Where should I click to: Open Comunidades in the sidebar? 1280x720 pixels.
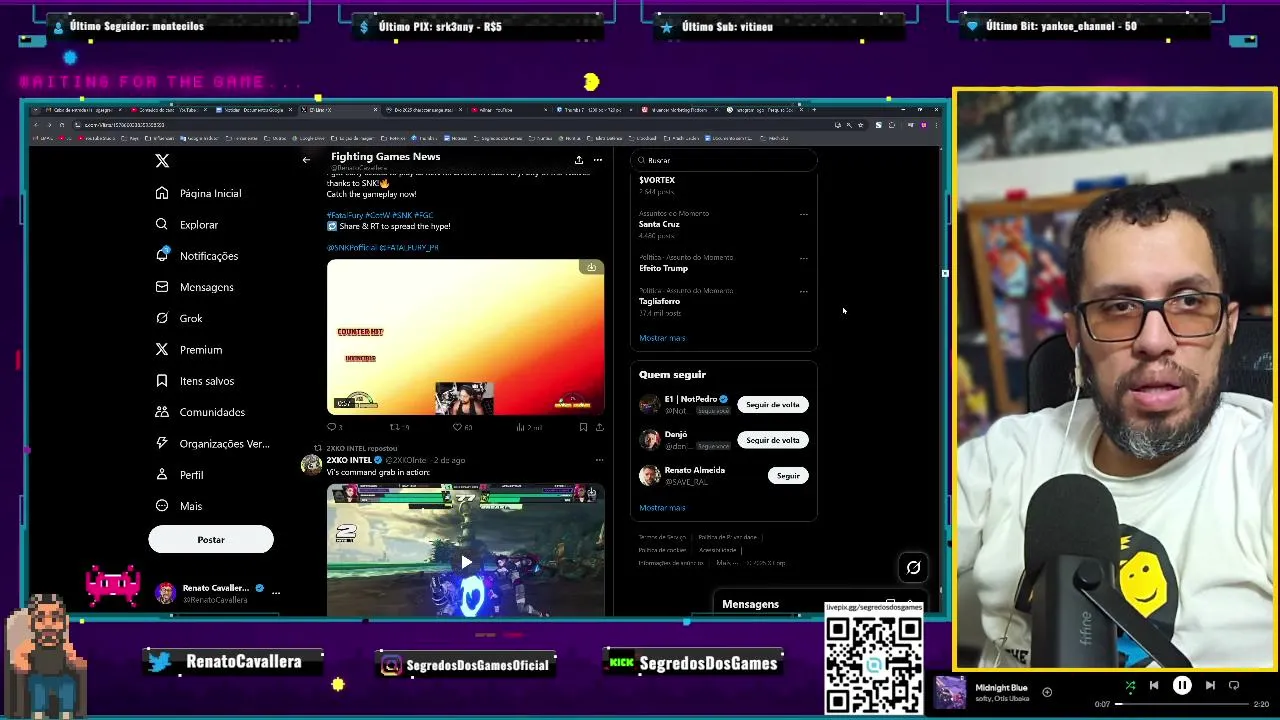pos(200,412)
